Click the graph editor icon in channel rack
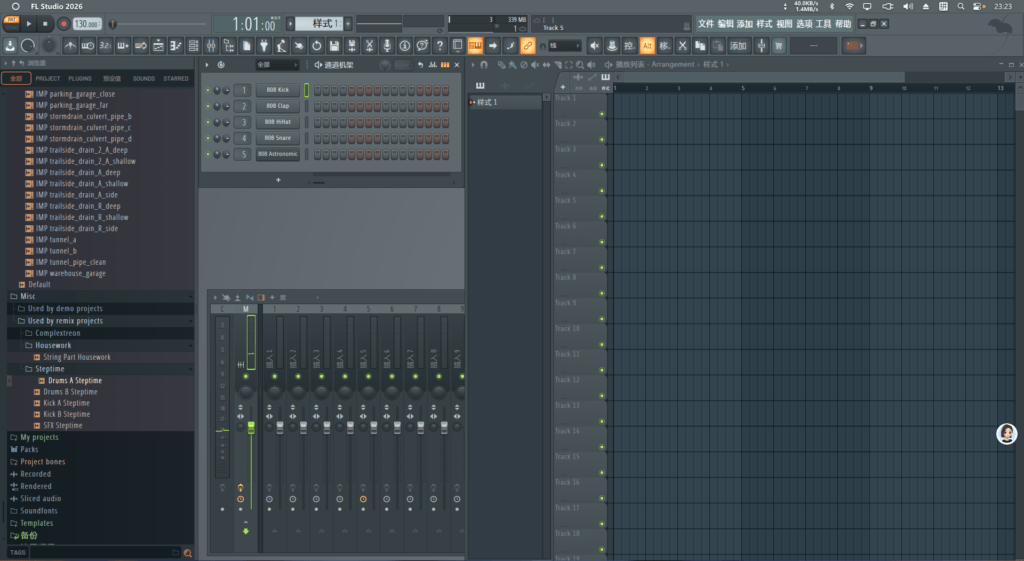Viewport: 1024px width, 561px height. tap(432, 65)
